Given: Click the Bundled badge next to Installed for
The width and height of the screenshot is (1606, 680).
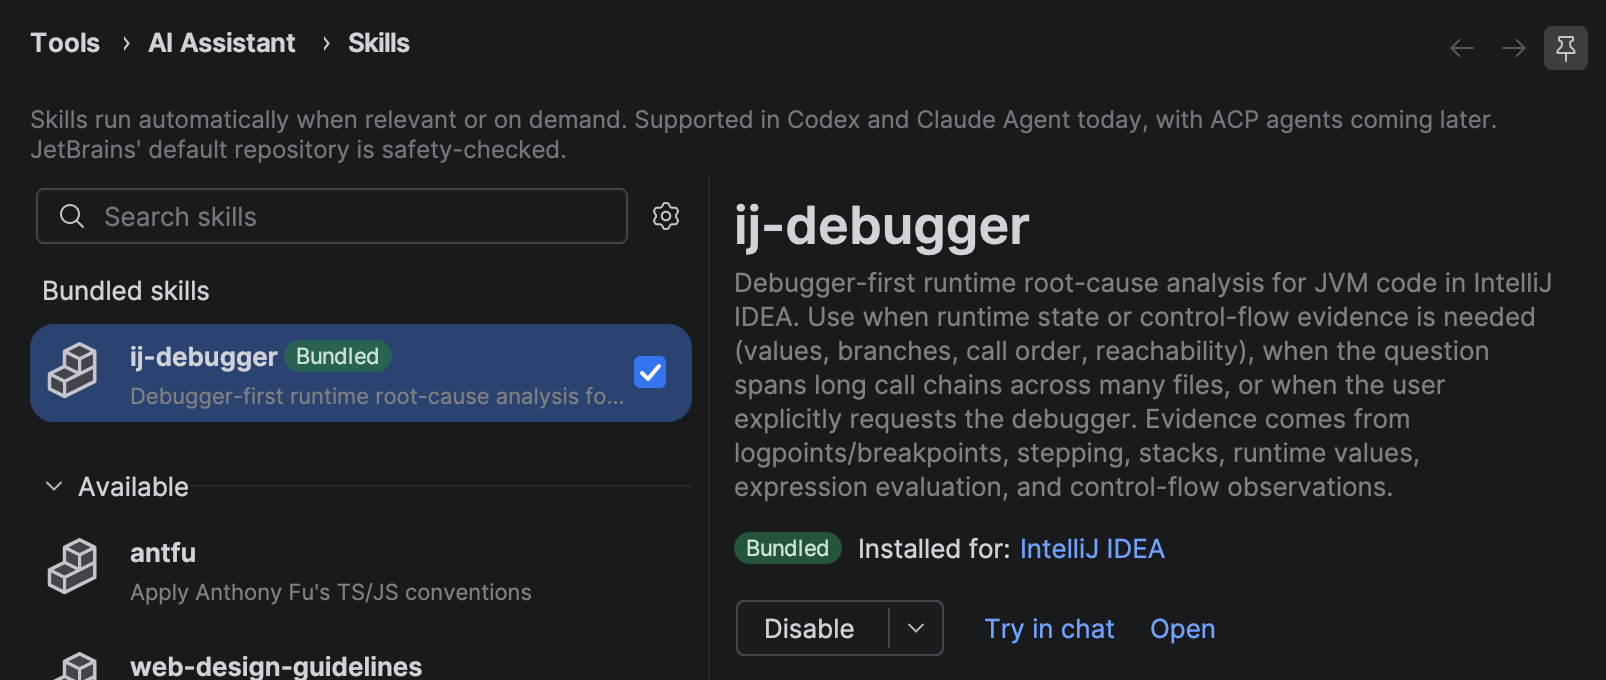Looking at the screenshot, I should tap(788, 548).
